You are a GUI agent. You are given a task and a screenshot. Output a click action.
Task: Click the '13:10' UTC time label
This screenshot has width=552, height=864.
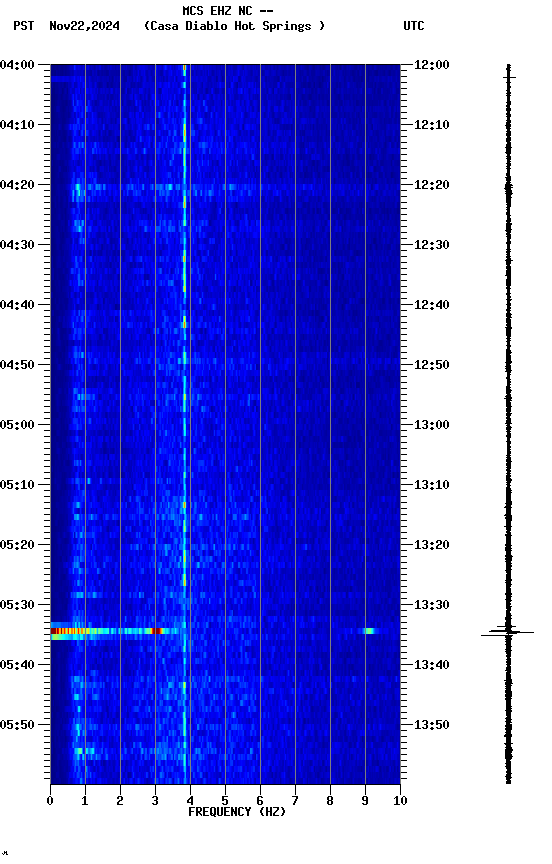coord(432,485)
